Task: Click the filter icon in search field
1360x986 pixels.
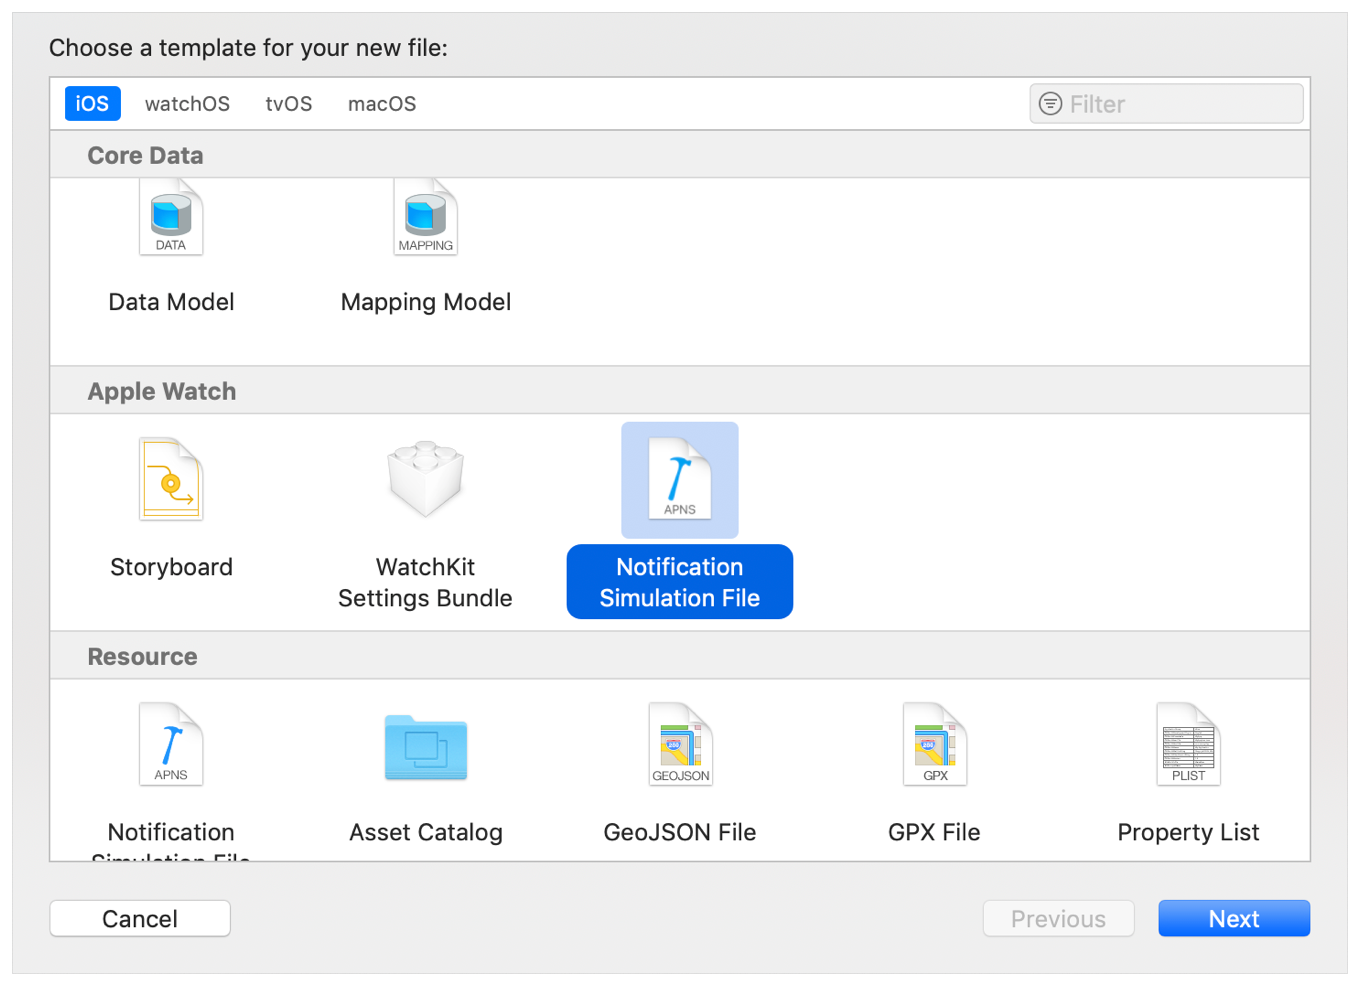Action: click(x=1050, y=104)
